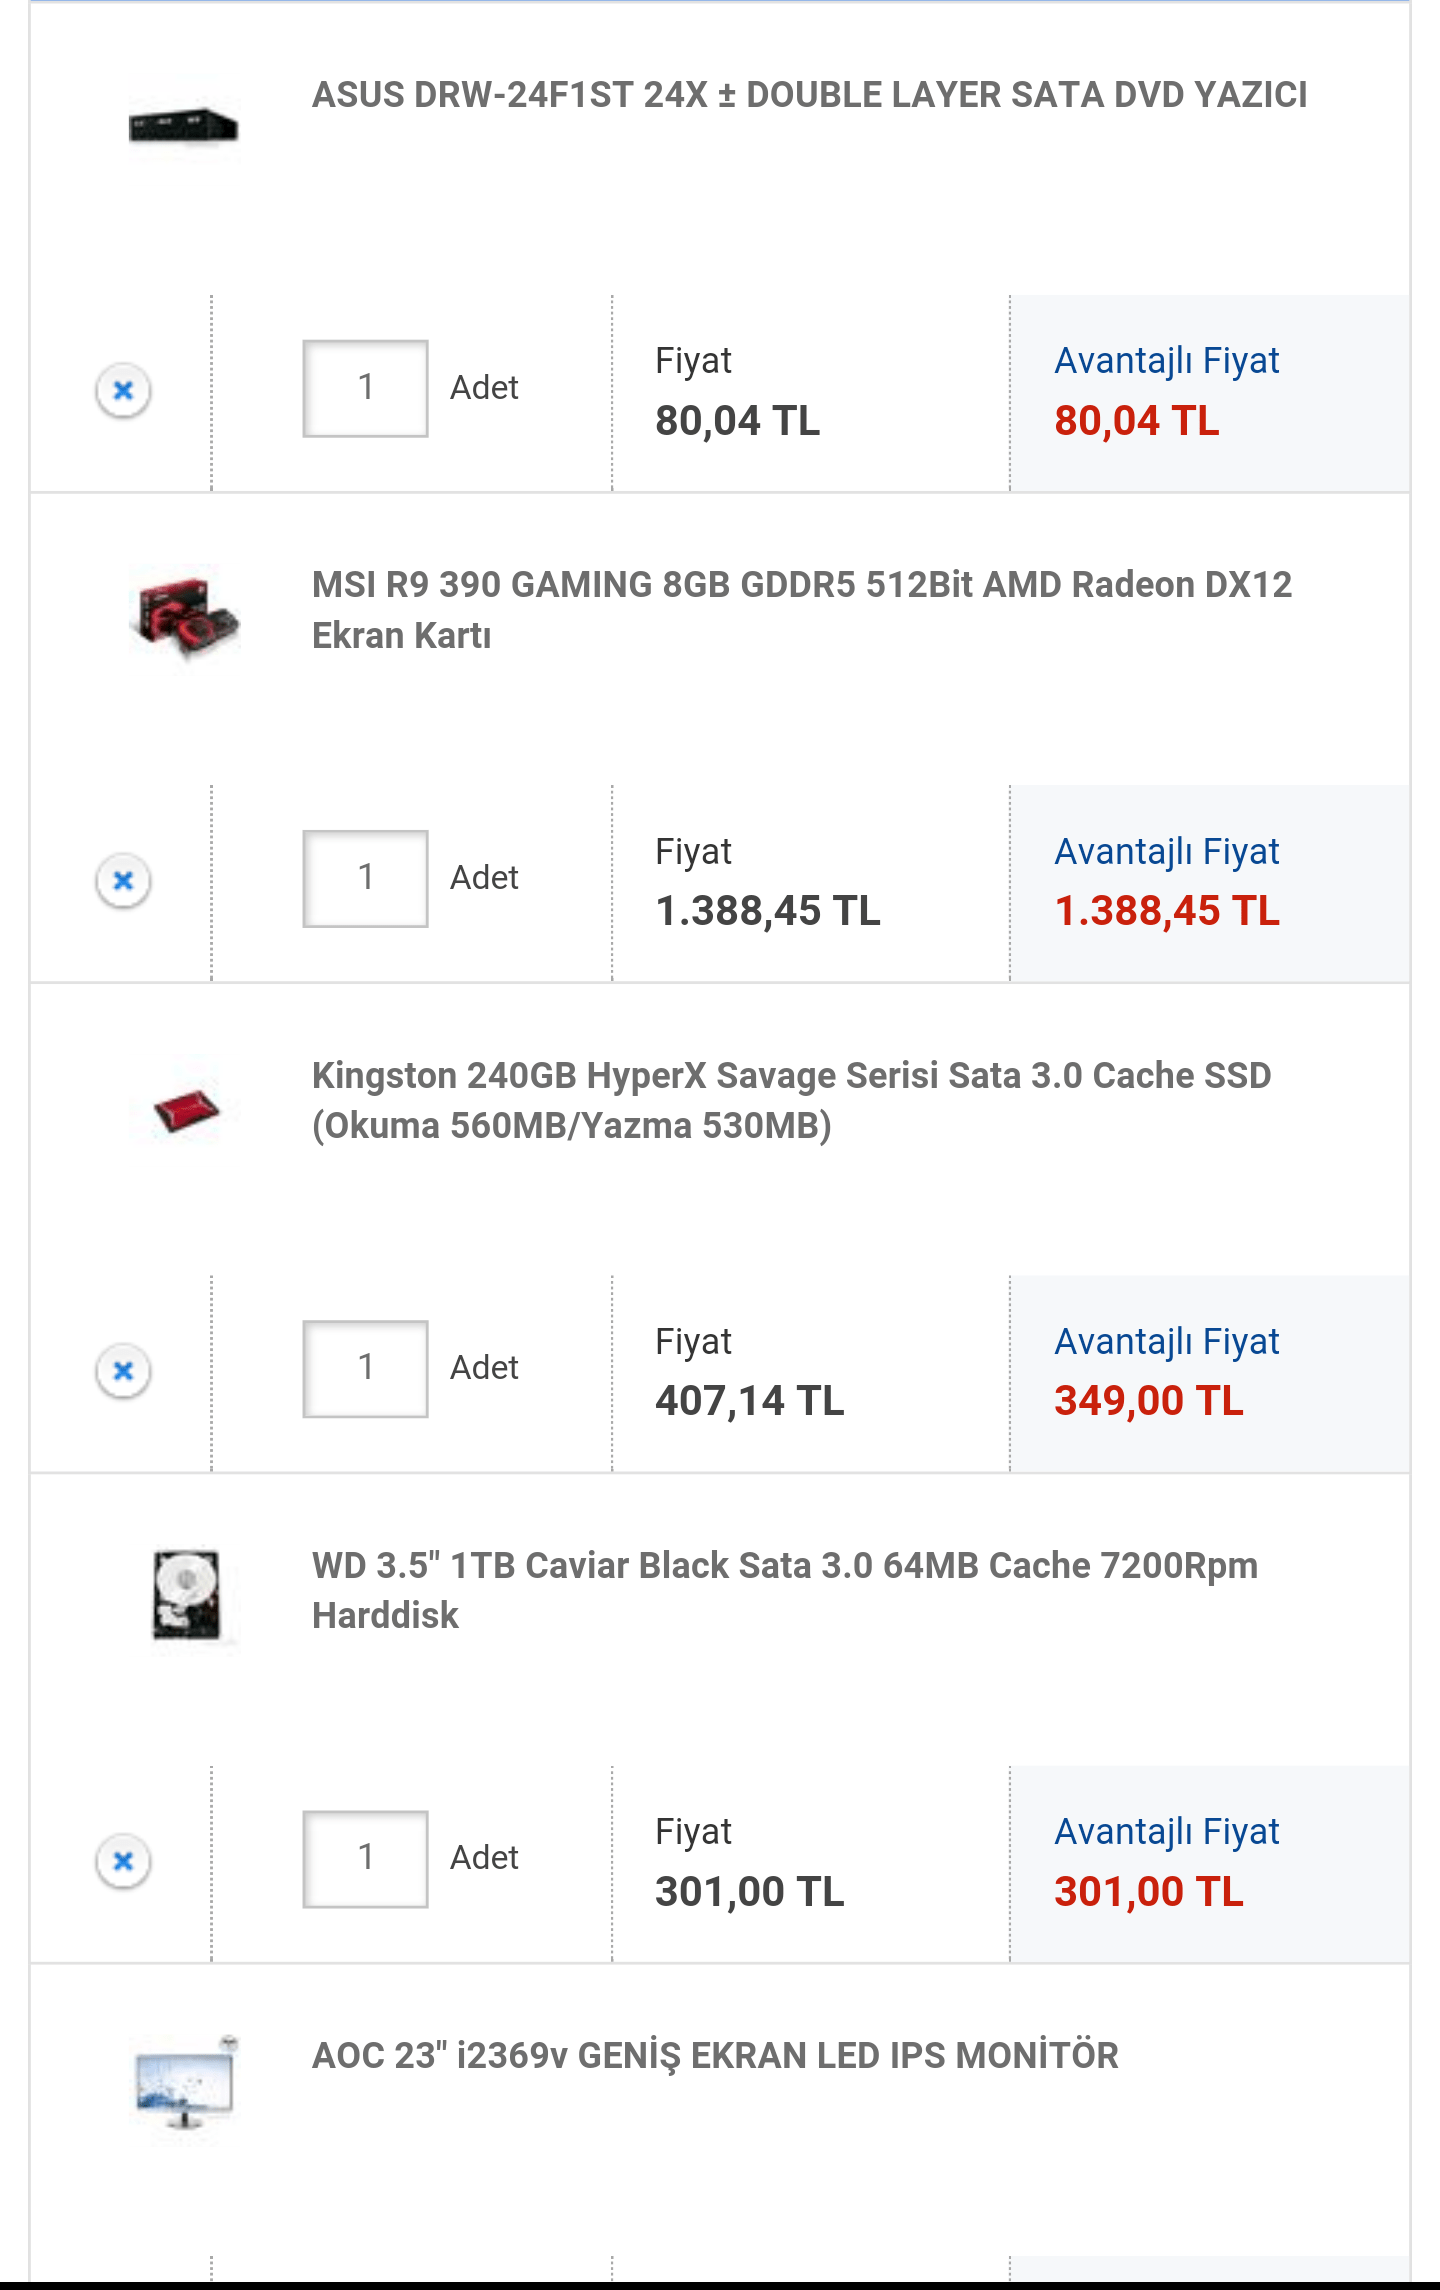Image resolution: width=1440 pixels, height=2290 pixels.
Task: Edit quantity field for Kingston SSD
Action: (x=366, y=1368)
